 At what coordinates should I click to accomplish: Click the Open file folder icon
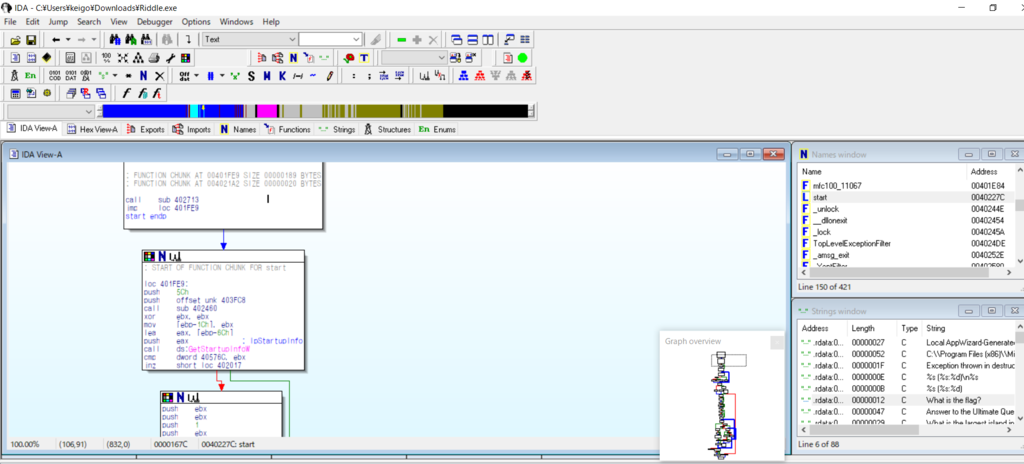(x=16, y=40)
